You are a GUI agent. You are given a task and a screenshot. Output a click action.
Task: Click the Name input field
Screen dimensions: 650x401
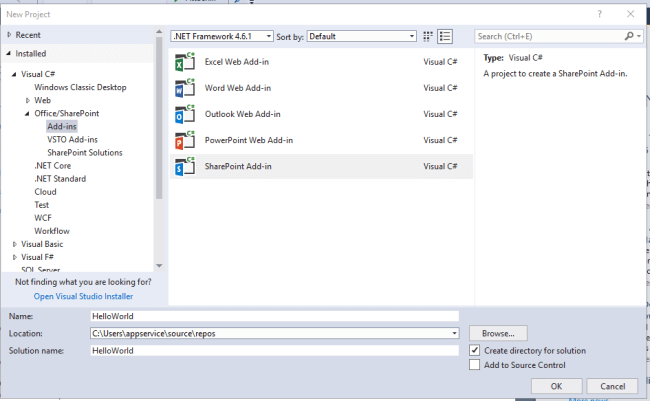click(274, 316)
